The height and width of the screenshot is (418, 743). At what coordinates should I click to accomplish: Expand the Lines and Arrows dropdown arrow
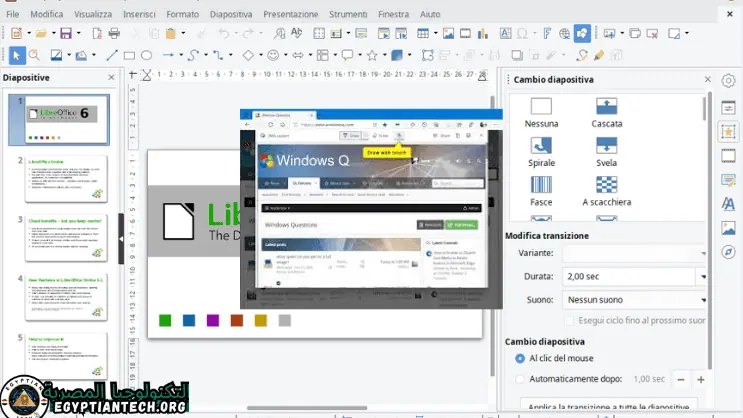pyautogui.click(x=181, y=55)
